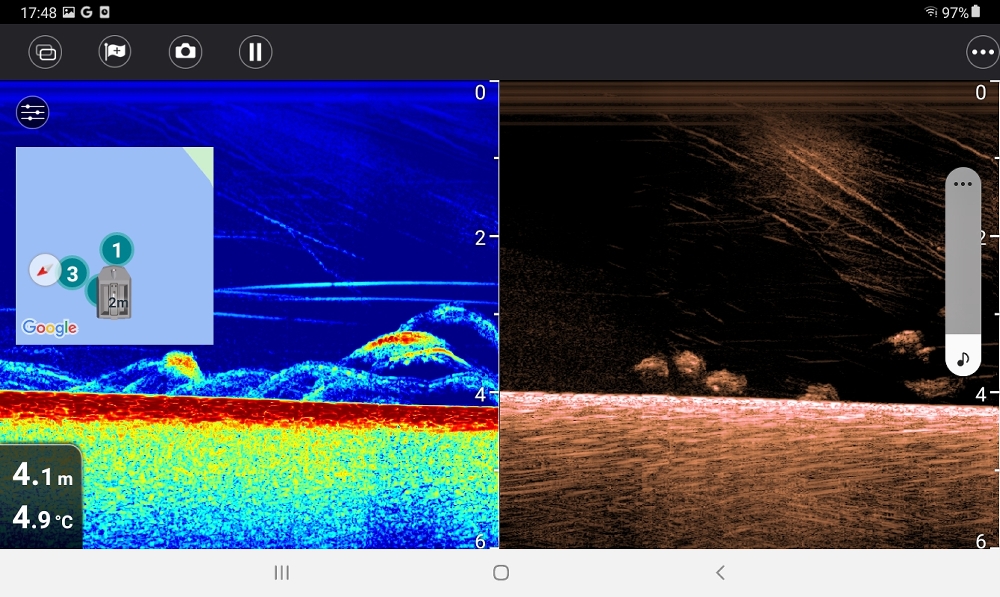This screenshot has width=1000, height=597.
Task: Toggle the fish alarm music note
Action: 962,358
